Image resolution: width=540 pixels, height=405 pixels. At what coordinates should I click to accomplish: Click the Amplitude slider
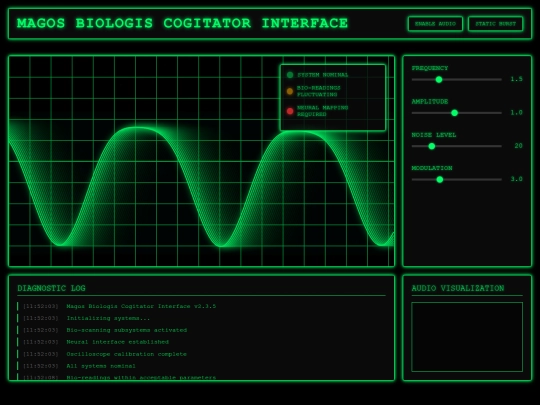[457, 113]
